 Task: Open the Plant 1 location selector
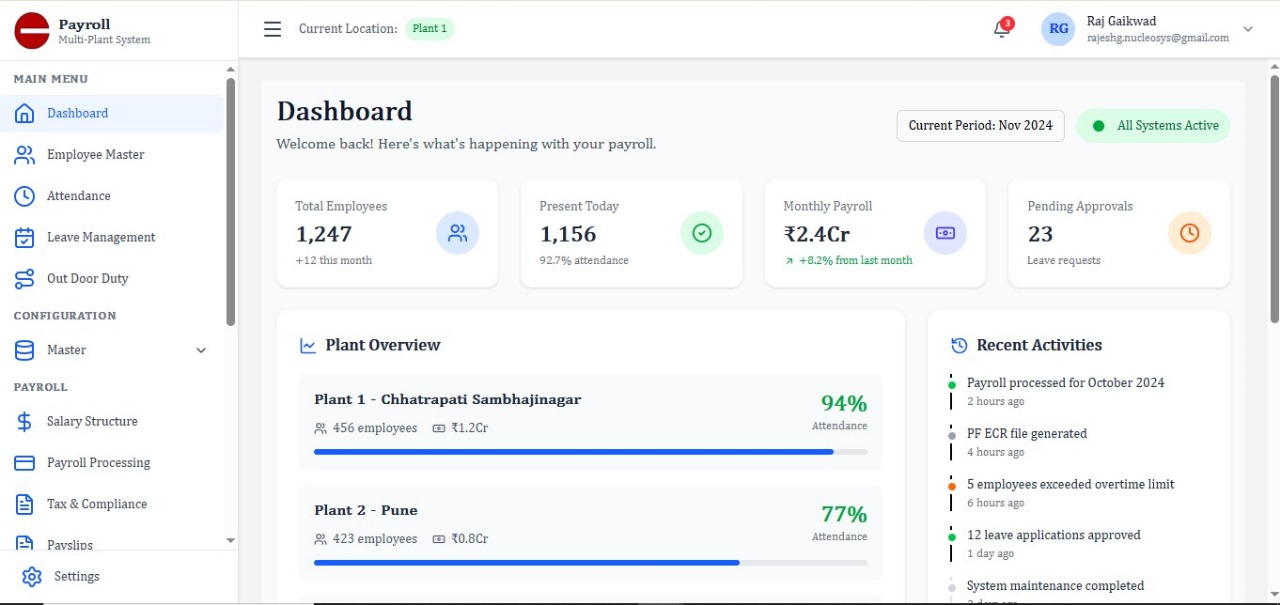point(430,29)
